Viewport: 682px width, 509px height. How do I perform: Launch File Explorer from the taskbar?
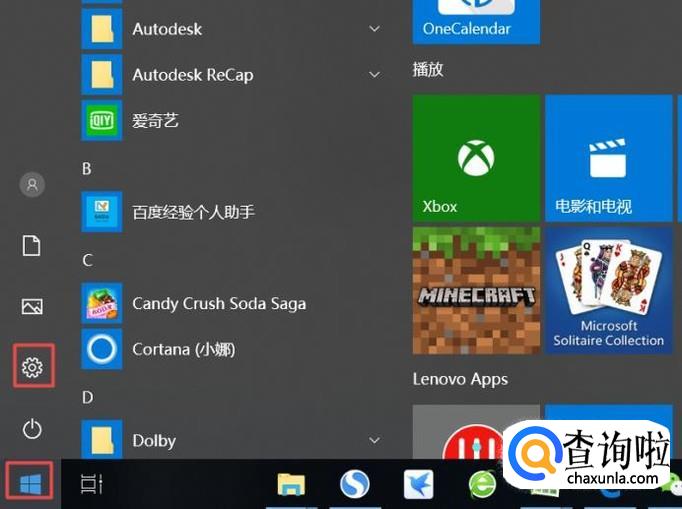[291, 484]
